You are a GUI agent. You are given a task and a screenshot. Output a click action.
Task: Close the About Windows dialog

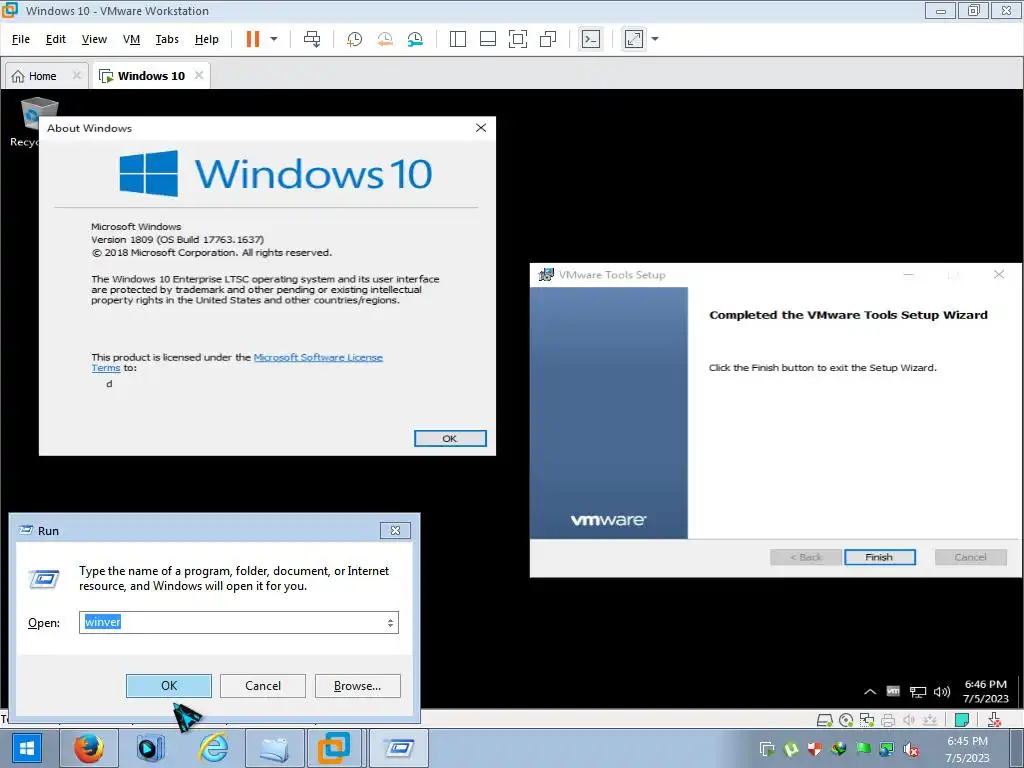[x=481, y=128]
